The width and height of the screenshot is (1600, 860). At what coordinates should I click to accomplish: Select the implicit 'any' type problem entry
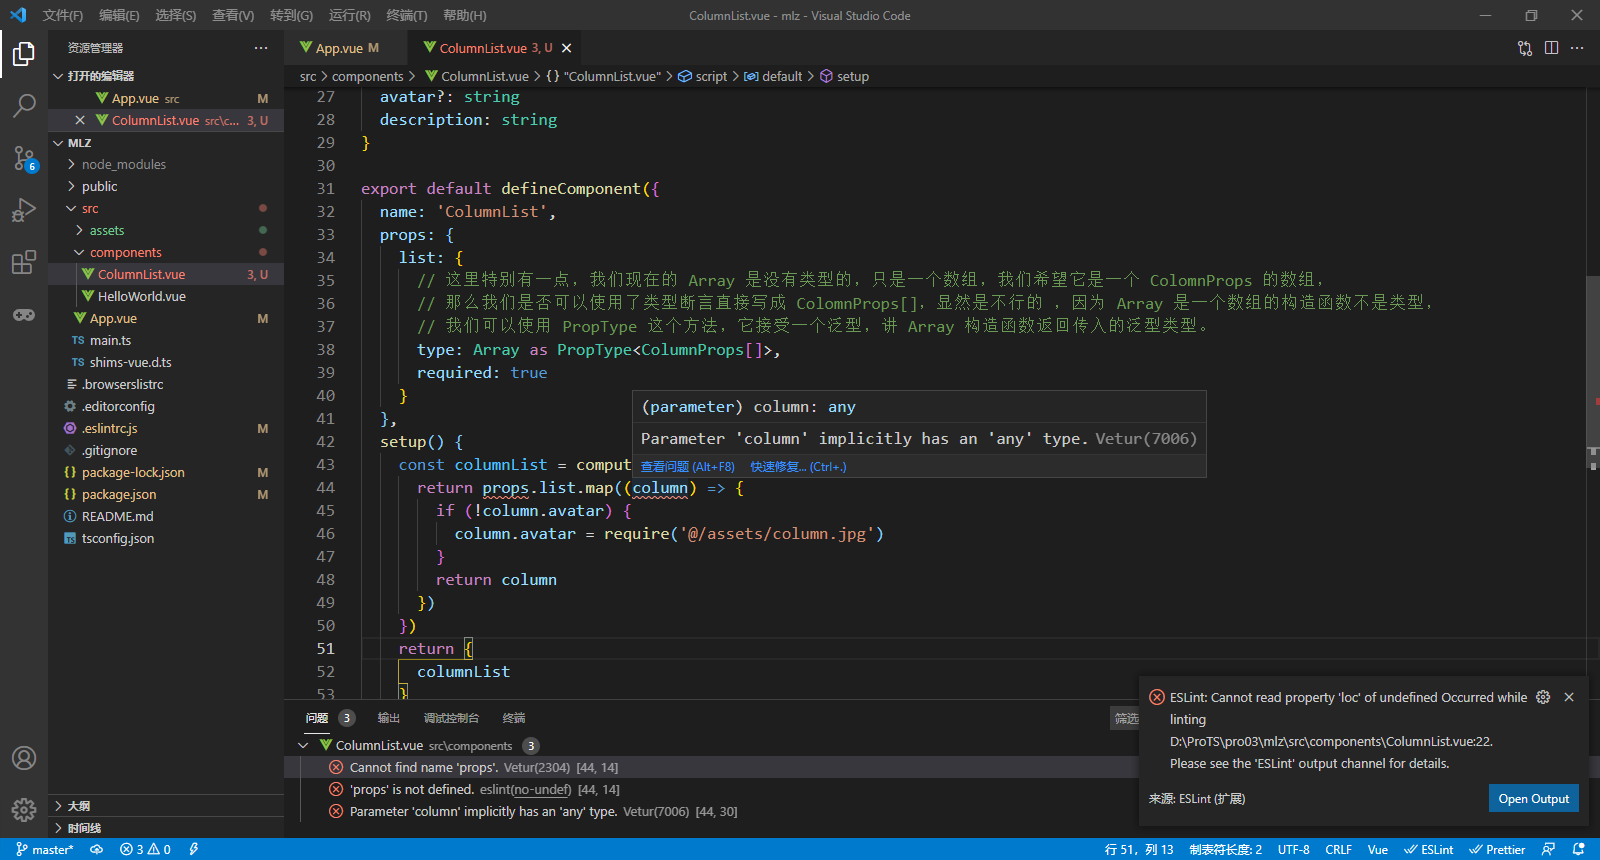(711, 811)
